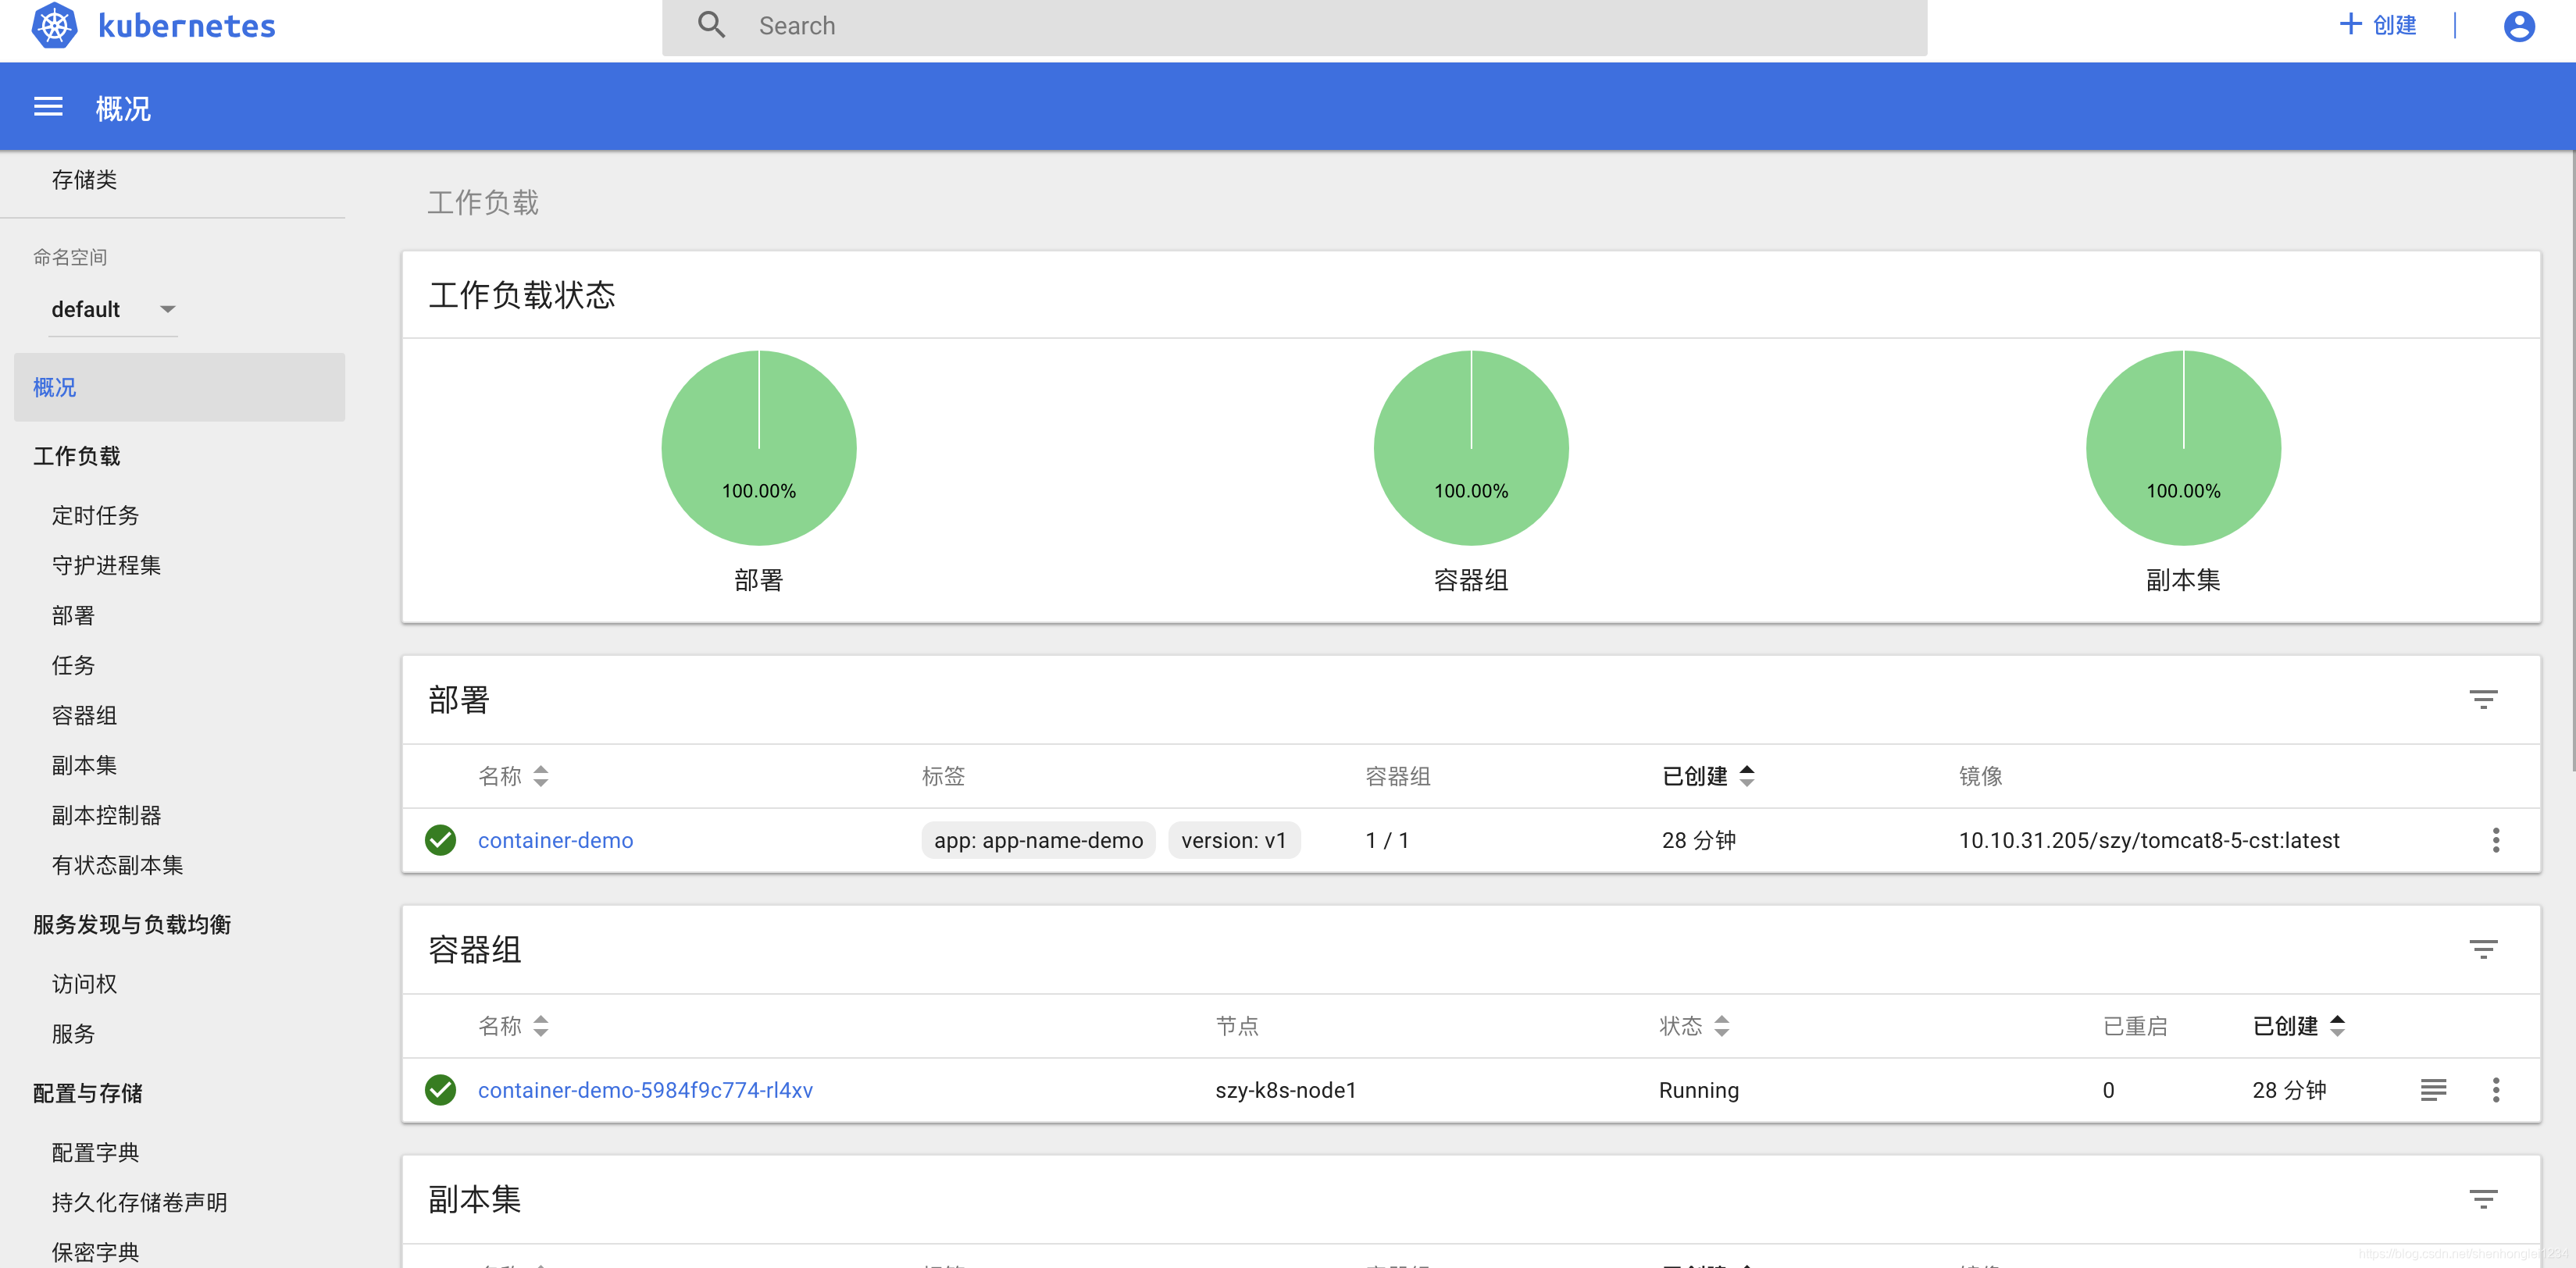Sort pods by 已创建 column
This screenshot has width=2576, height=1268.
pyautogui.click(x=2298, y=1026)
